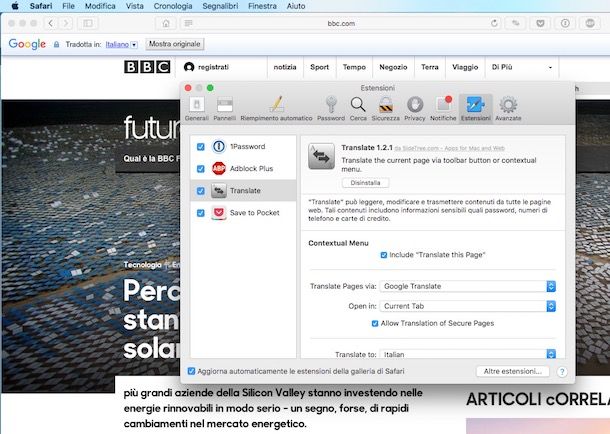Image resolution: width=610 pixels, height=434 pixels.
Task: Click the BBC registrati link
Action: [207, 67]
